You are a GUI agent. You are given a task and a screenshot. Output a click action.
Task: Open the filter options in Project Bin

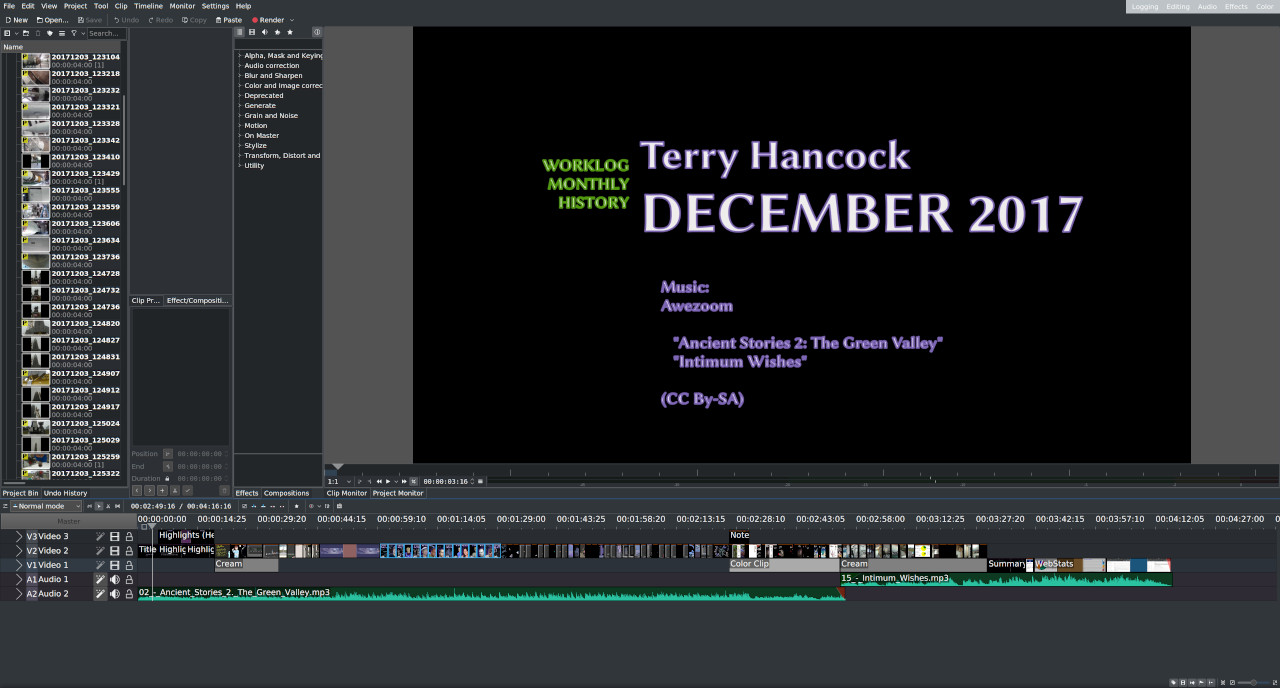[73, 33]
